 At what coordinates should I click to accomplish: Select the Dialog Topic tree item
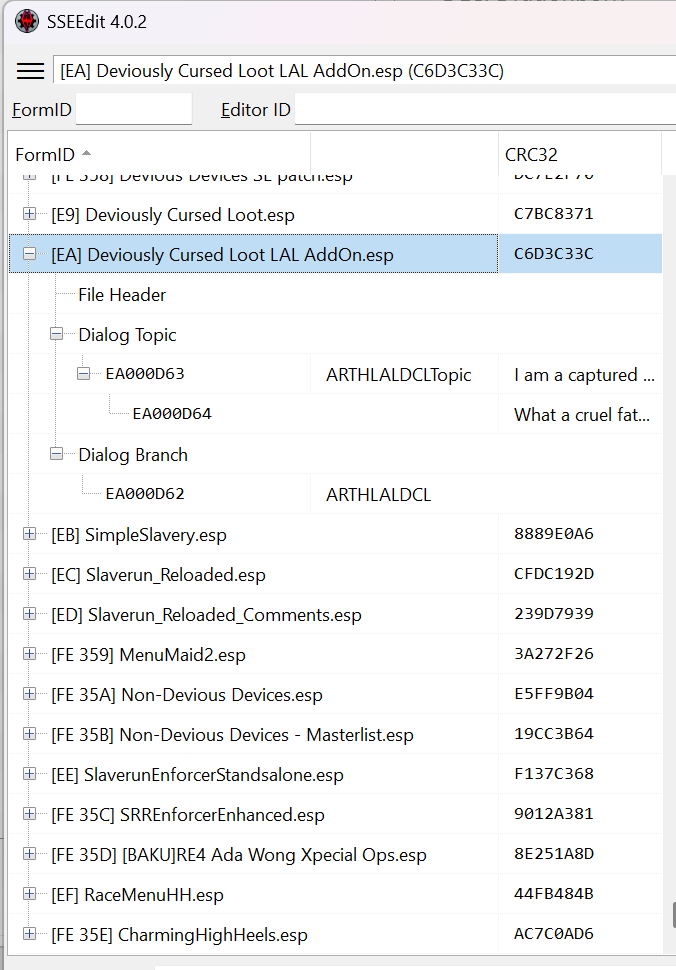[x=127, y=335]
